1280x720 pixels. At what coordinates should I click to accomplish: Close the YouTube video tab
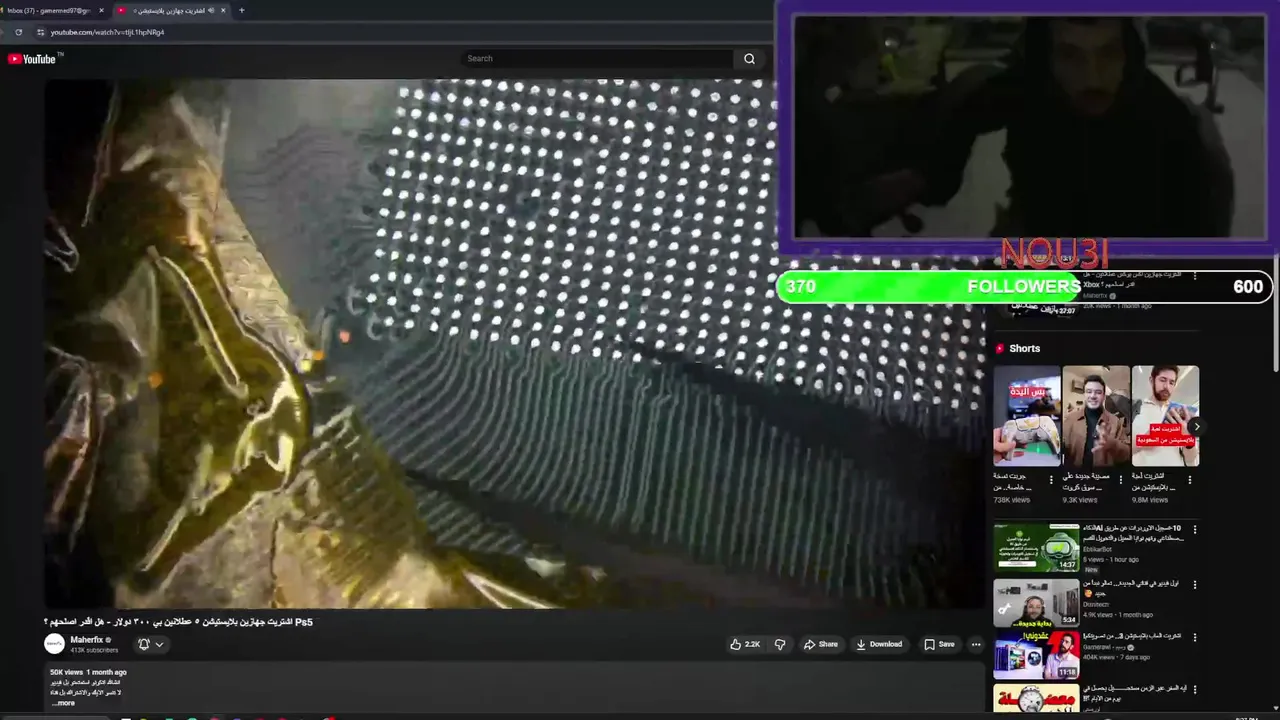(223, 10)
